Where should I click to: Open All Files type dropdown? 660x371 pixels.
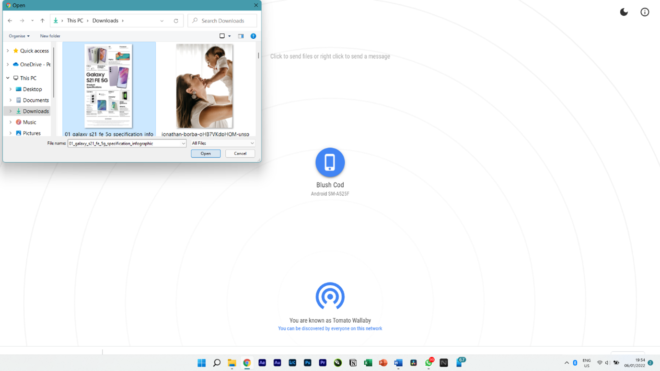(x=223, y=144)
